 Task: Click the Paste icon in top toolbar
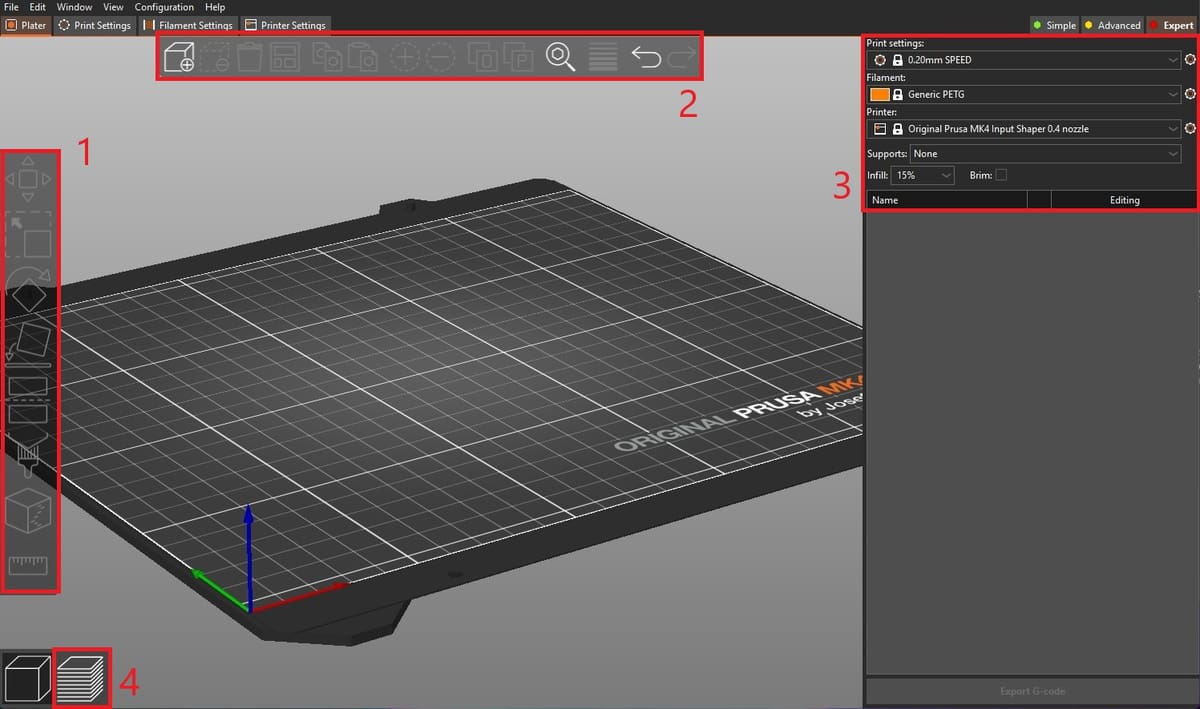[x=362, y=57]
